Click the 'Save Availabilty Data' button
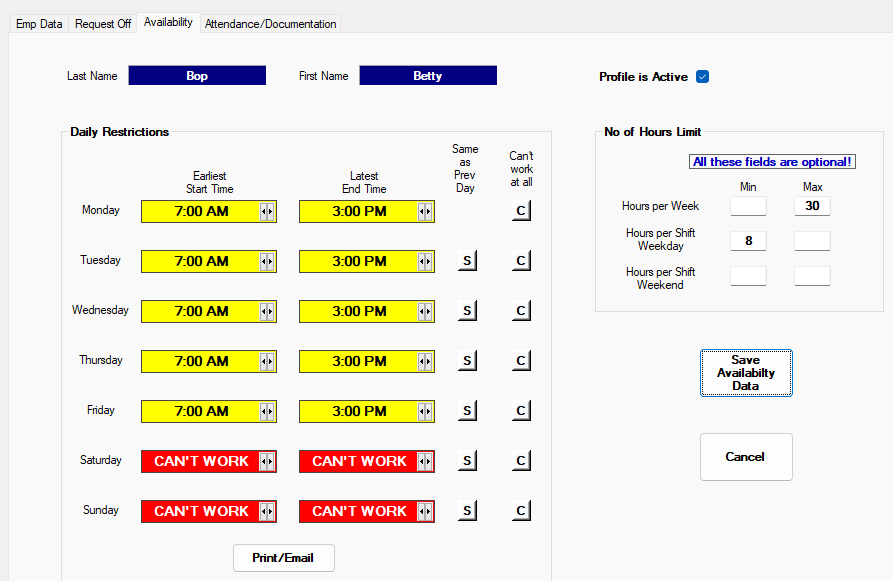This screenshot has width=893, height=581. (x=746, y=372)
